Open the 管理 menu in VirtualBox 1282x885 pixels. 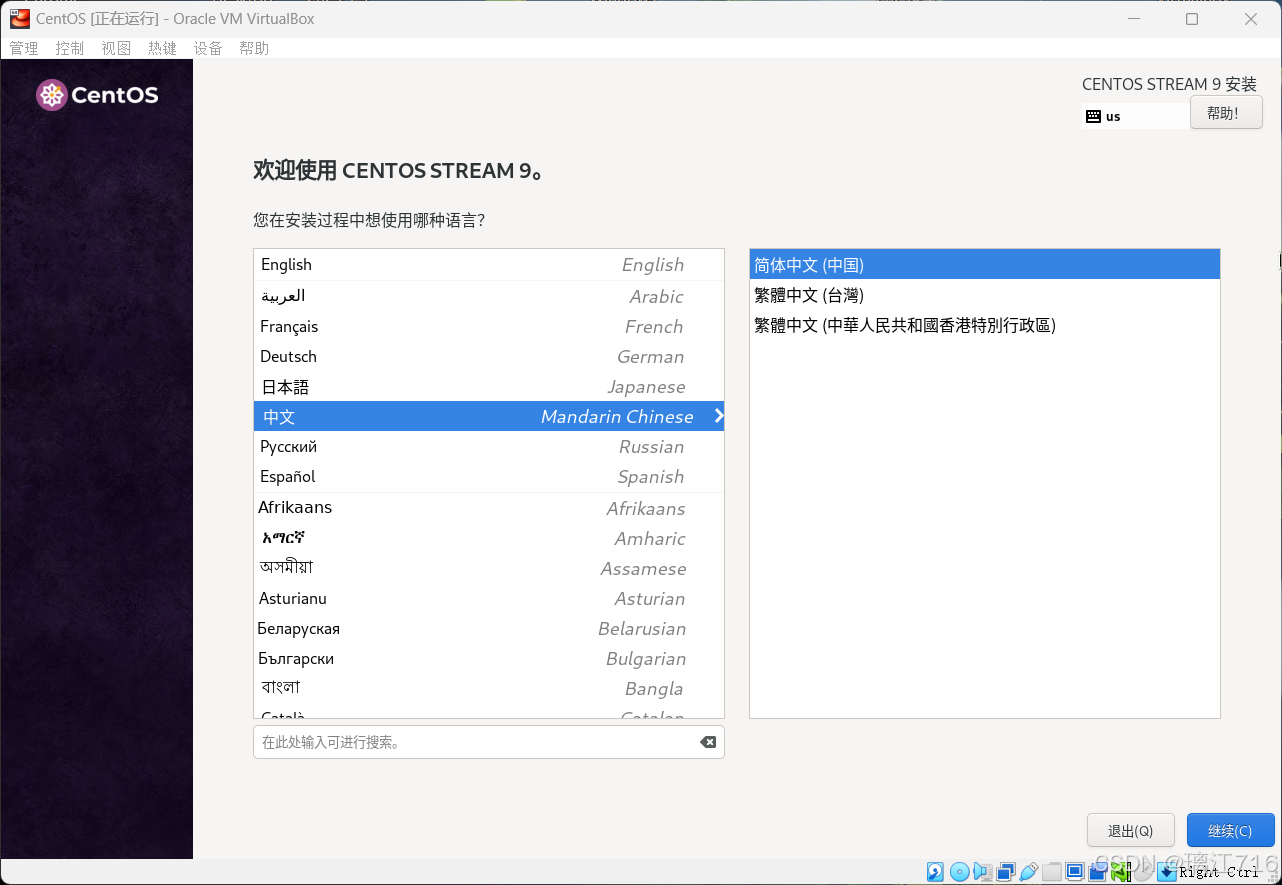tap(23, 47)
